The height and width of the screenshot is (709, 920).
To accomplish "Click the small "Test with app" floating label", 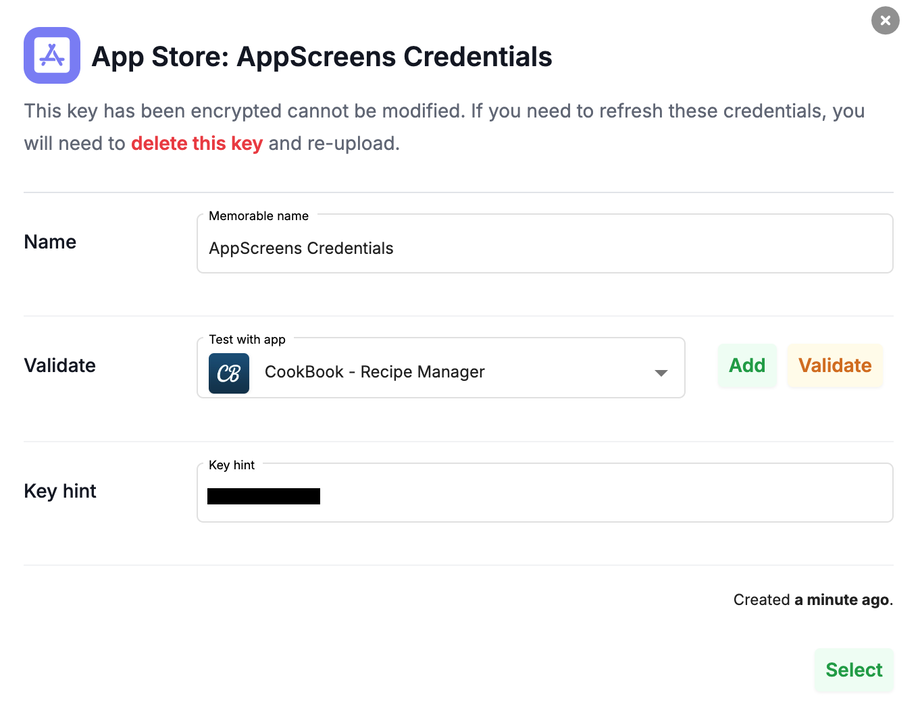I will [247, 340].
